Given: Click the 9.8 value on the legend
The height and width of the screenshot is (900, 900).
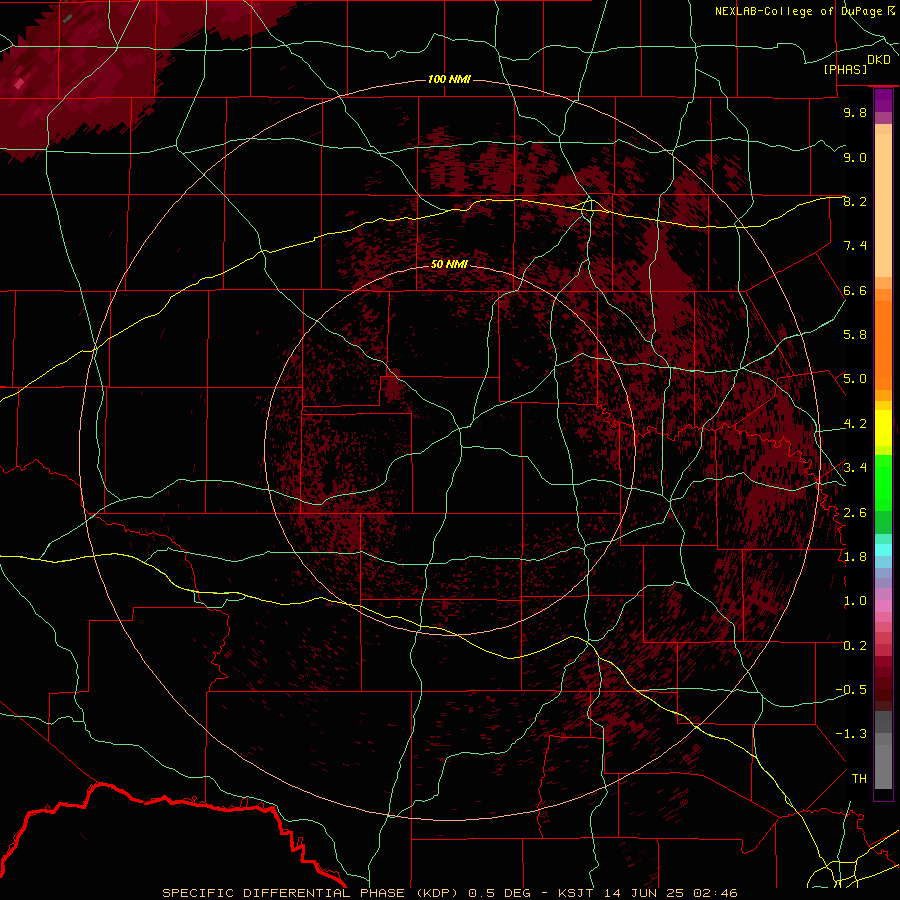Looking at the screenshot, I should pos(855,112).
